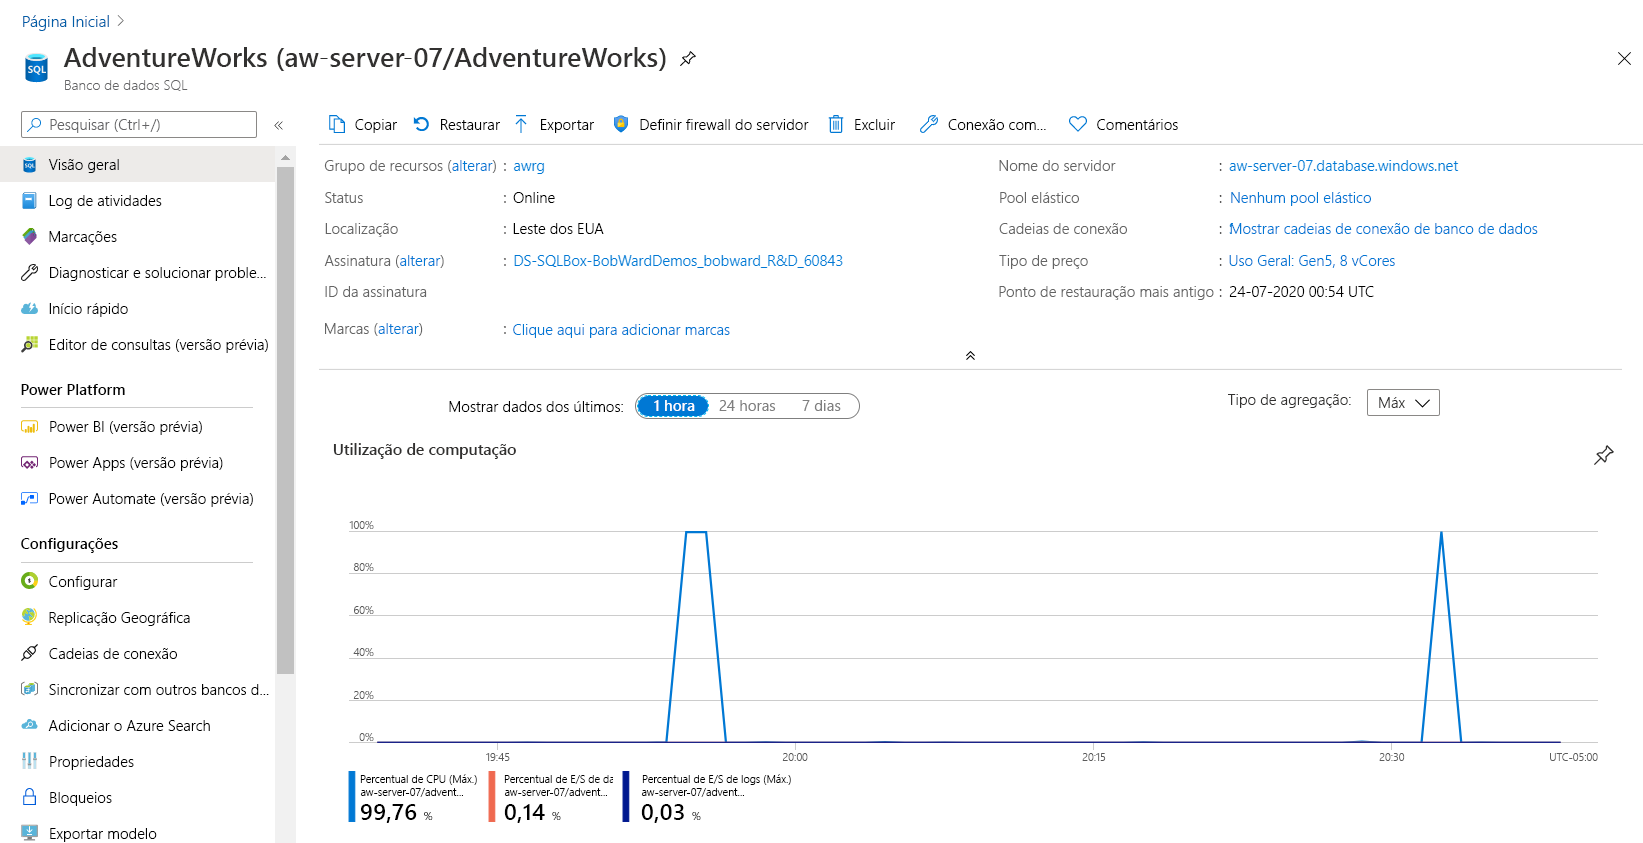The height and width of the screenshot is (843, 1643).
Task: Select the 7 dias time range
Action: tap(821, 406)
